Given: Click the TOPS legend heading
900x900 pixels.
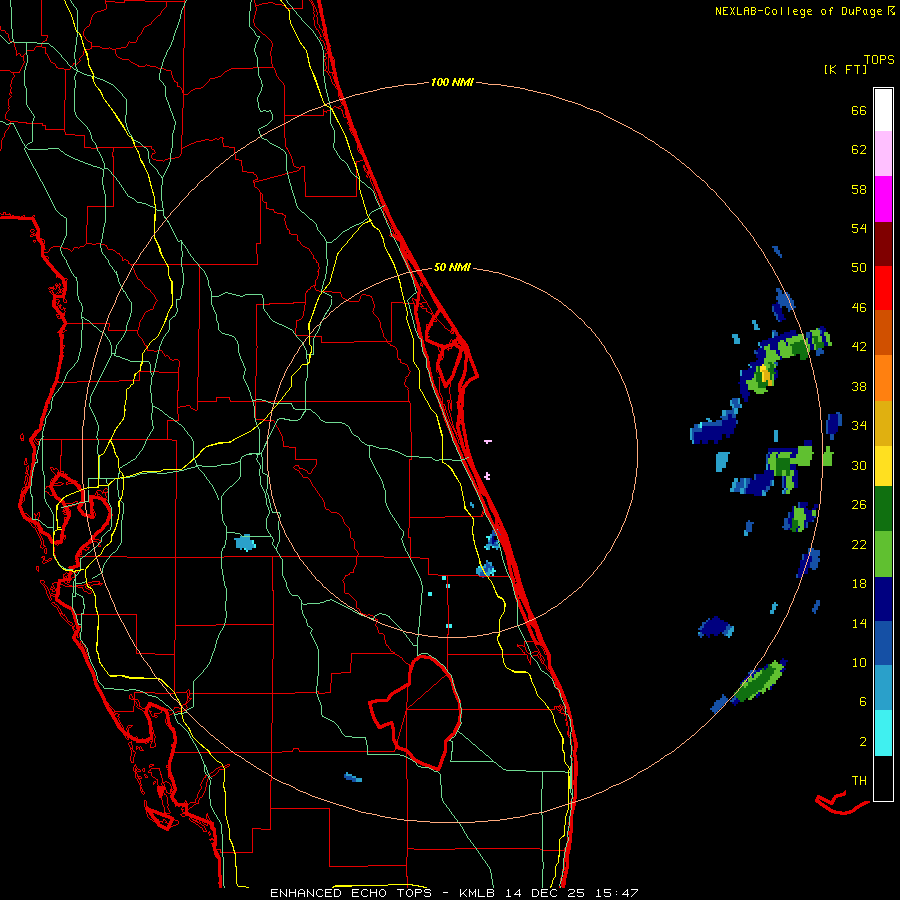Looking at the screenshot, I should pyautogui.click(x=879, y=59).
